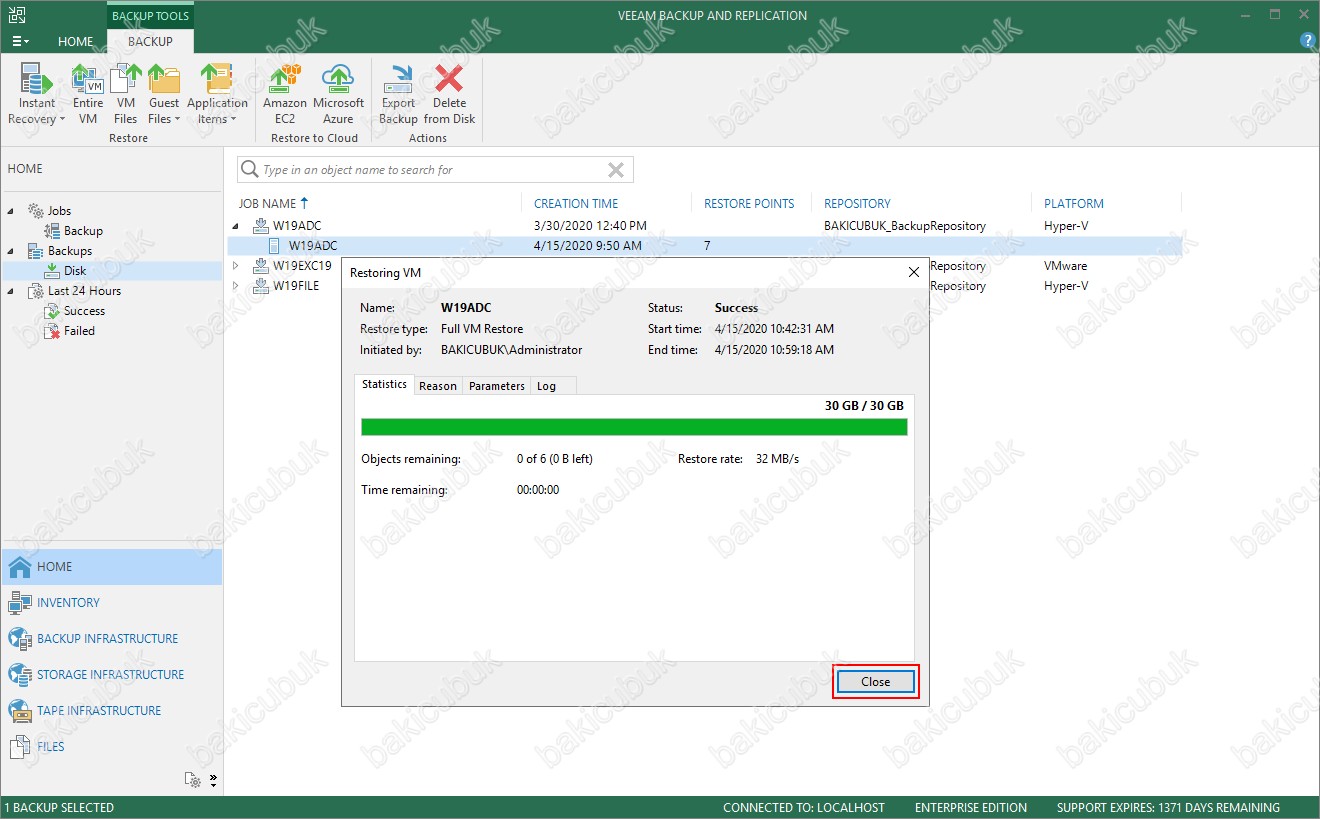
Task: Open Application Items restore menu
Action: (217, 94)
